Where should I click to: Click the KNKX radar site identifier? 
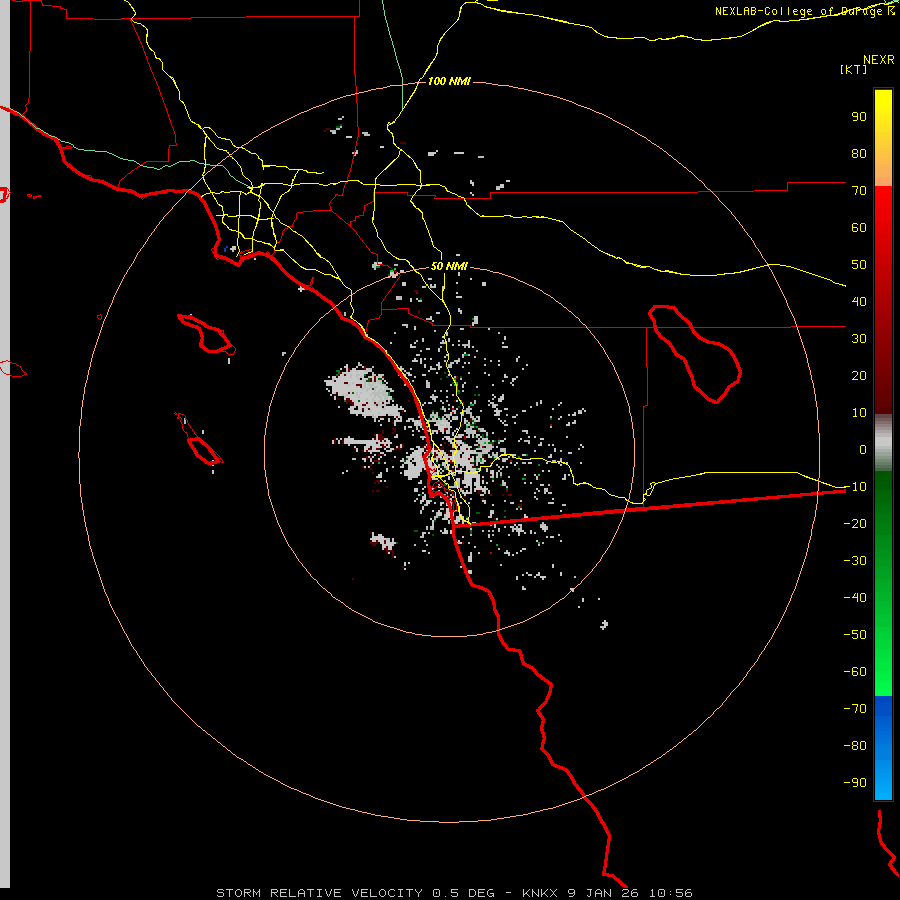pos(541,893)
